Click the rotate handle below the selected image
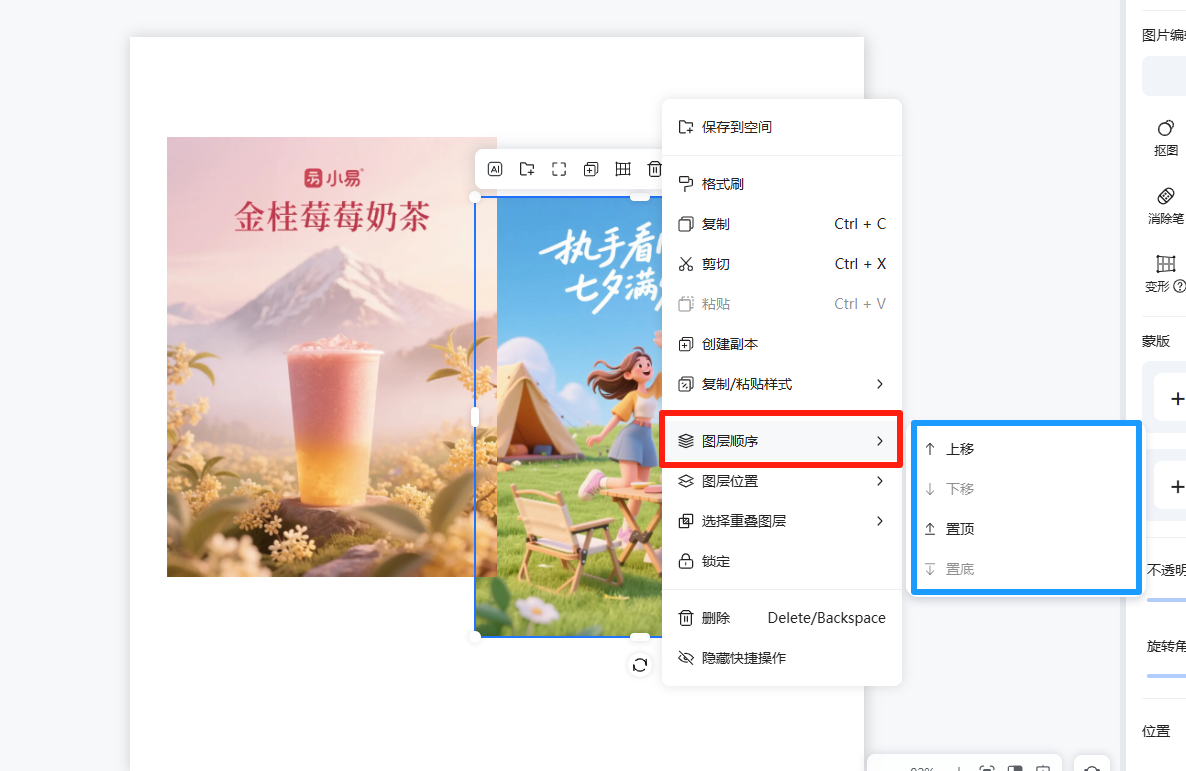 click(x=640, y=665)
